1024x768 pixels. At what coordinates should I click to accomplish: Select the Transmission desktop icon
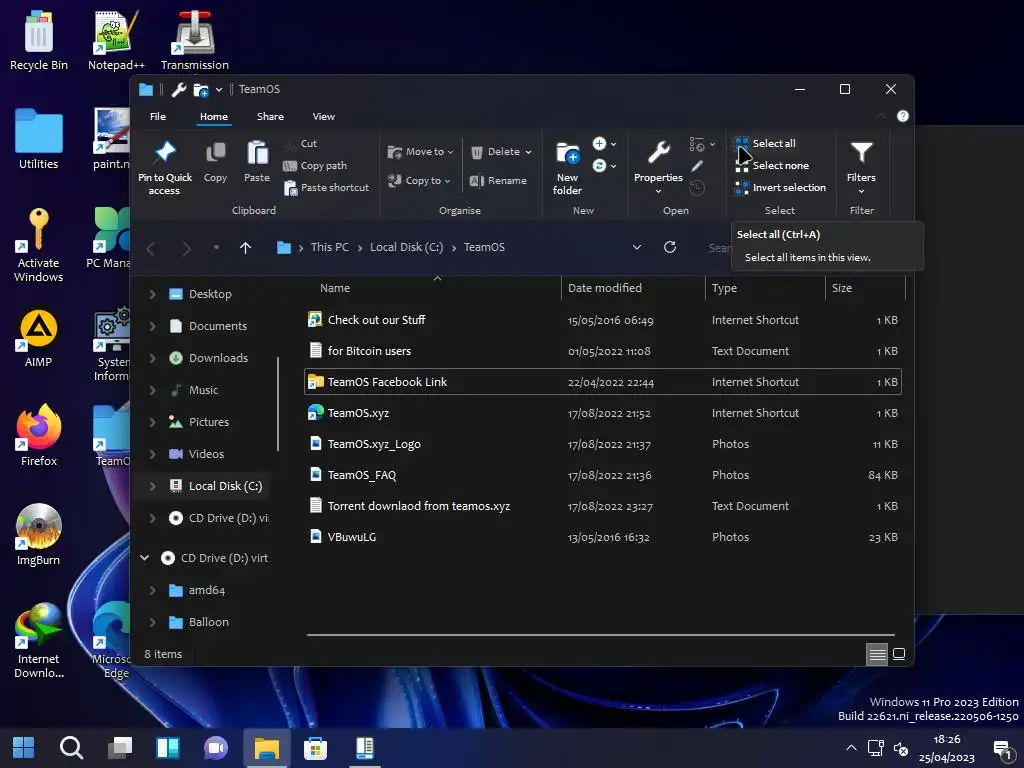[195, 39]
